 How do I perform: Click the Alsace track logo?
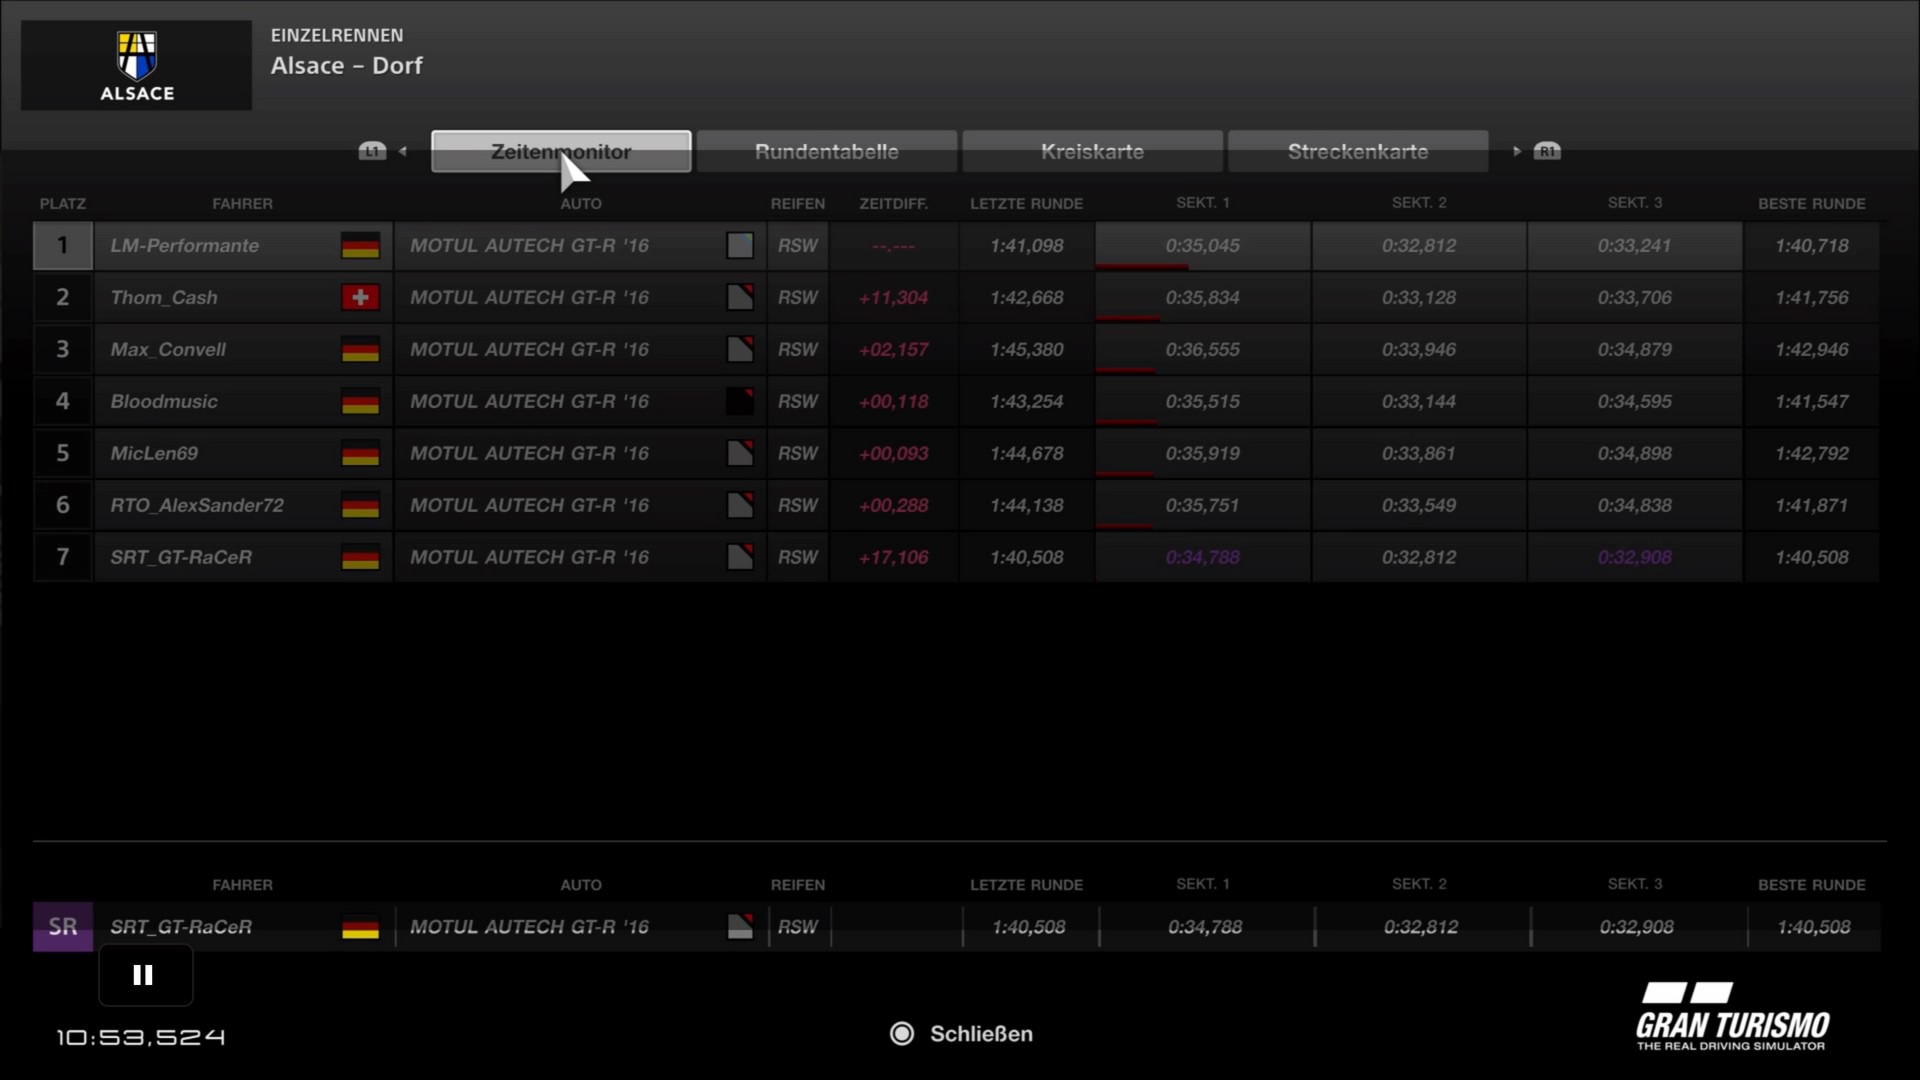click(137, 65)
